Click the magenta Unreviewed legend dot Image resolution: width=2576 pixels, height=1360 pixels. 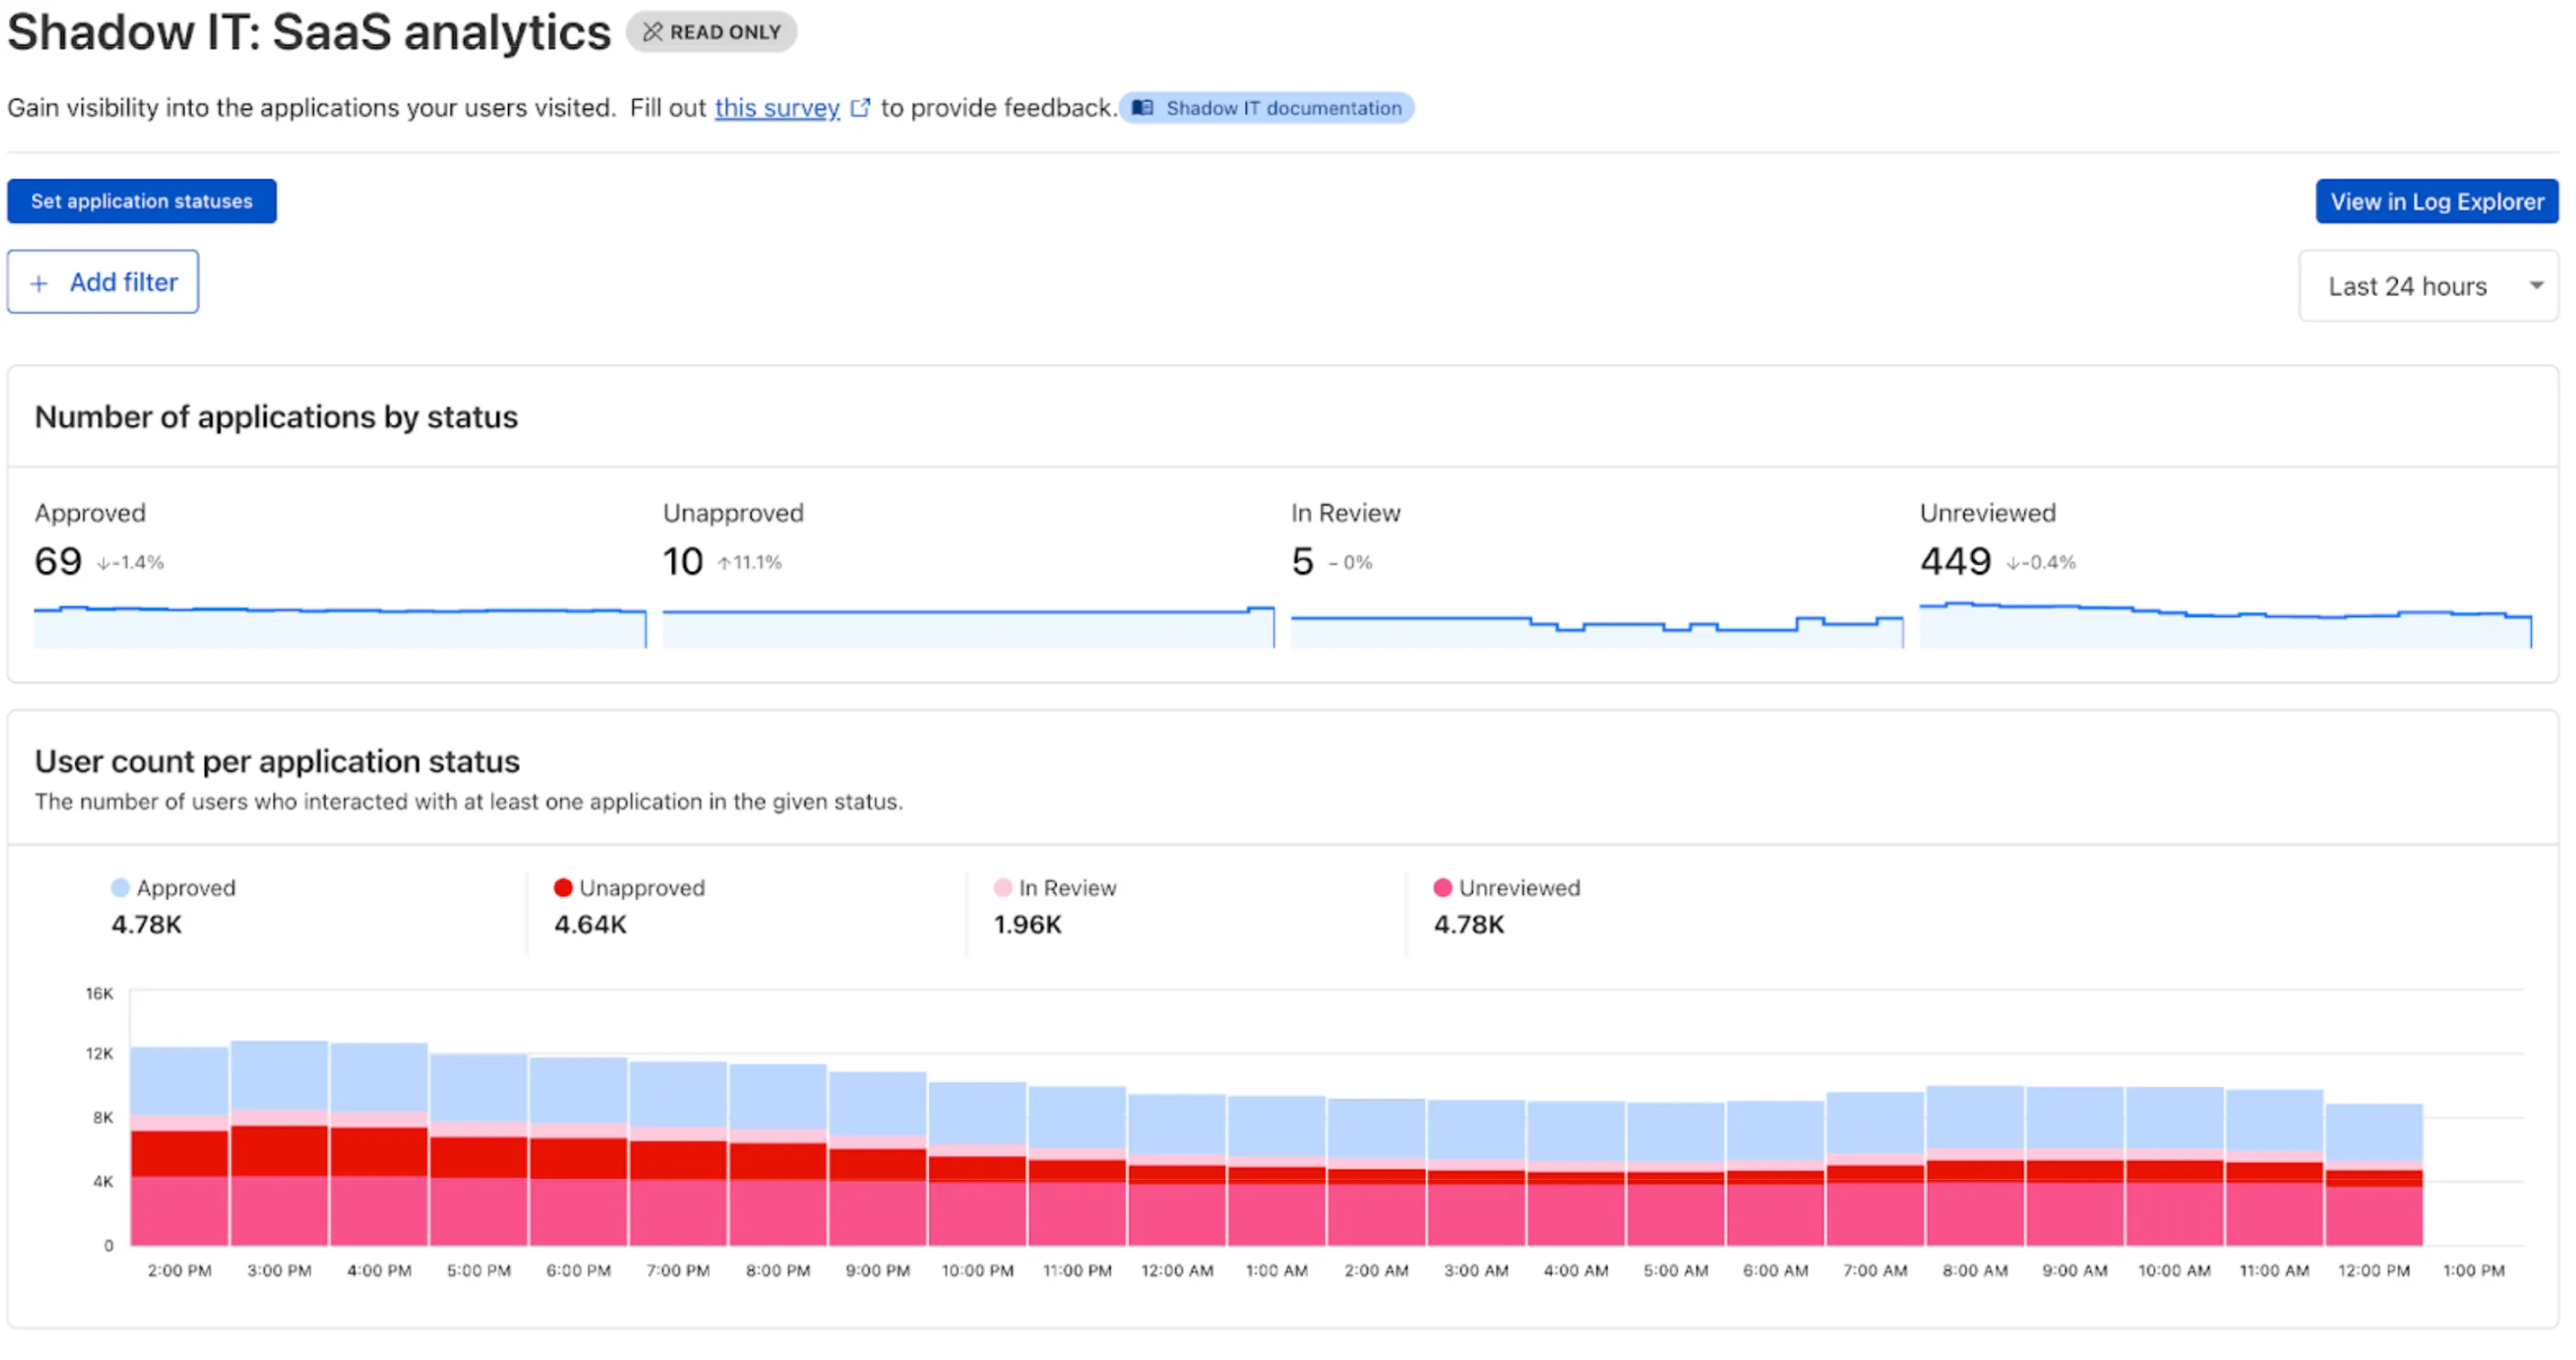pyautogui.click(x=1441, y=887)
